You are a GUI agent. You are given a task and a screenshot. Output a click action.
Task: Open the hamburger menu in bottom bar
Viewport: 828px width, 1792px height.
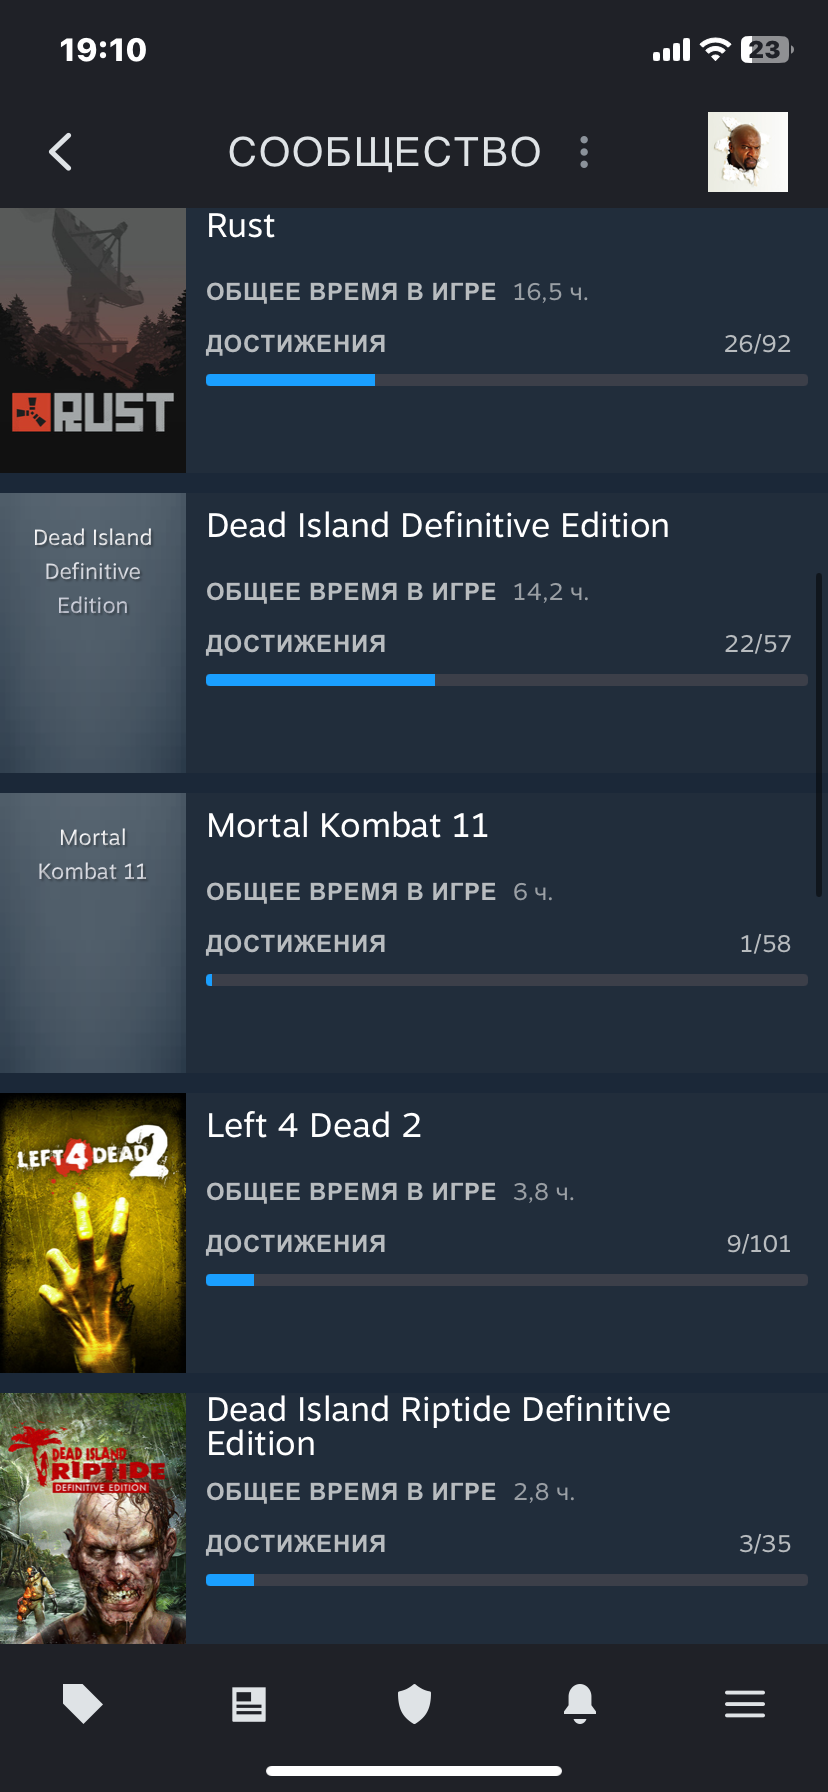point(745,1704)
